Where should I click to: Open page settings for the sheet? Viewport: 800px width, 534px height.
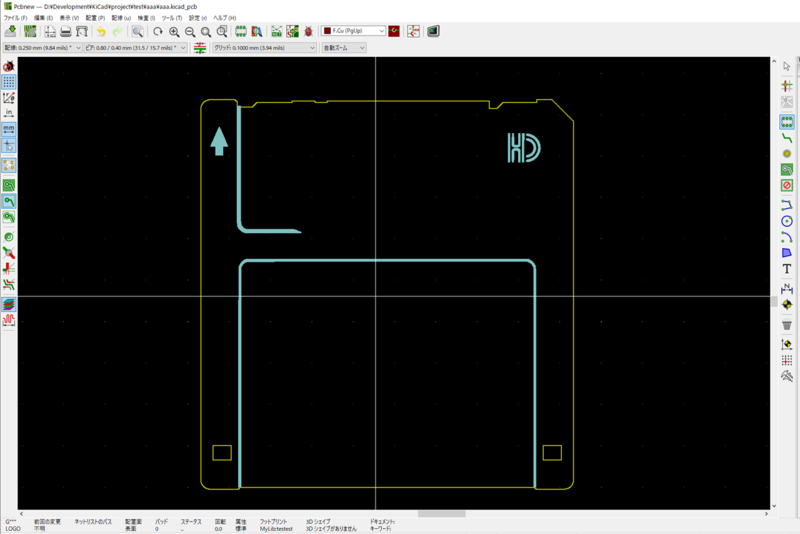(x=50, y=32)
